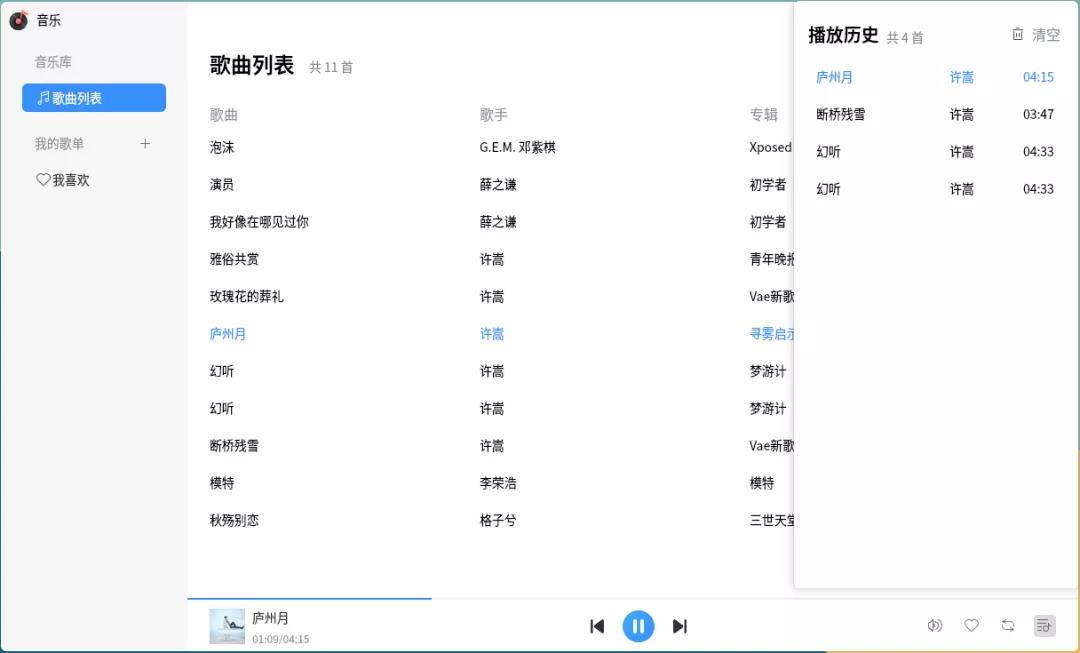Skip to next track

(x=680, y=625)
